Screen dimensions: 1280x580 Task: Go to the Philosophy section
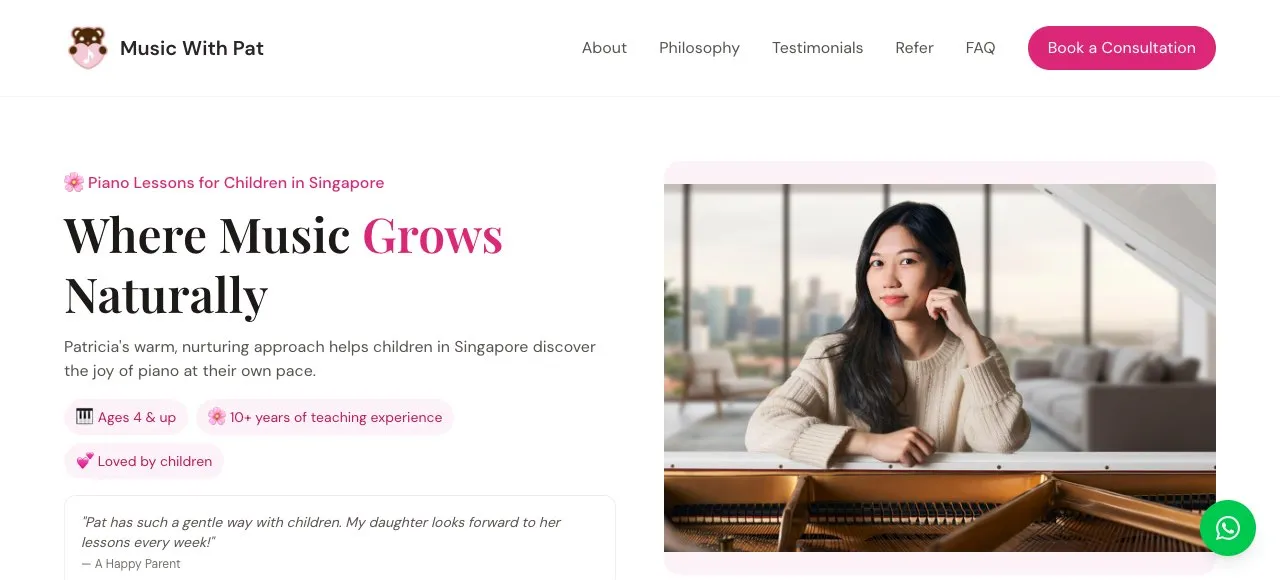tap(699, 48)
